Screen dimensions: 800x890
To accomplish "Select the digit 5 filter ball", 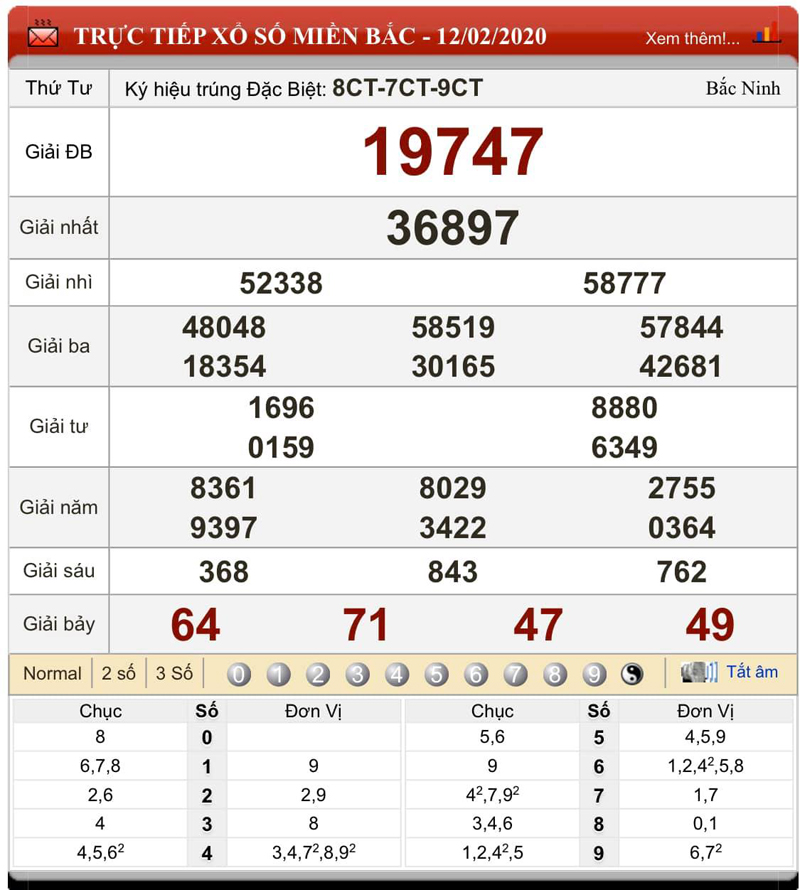I will coord(437,674).
